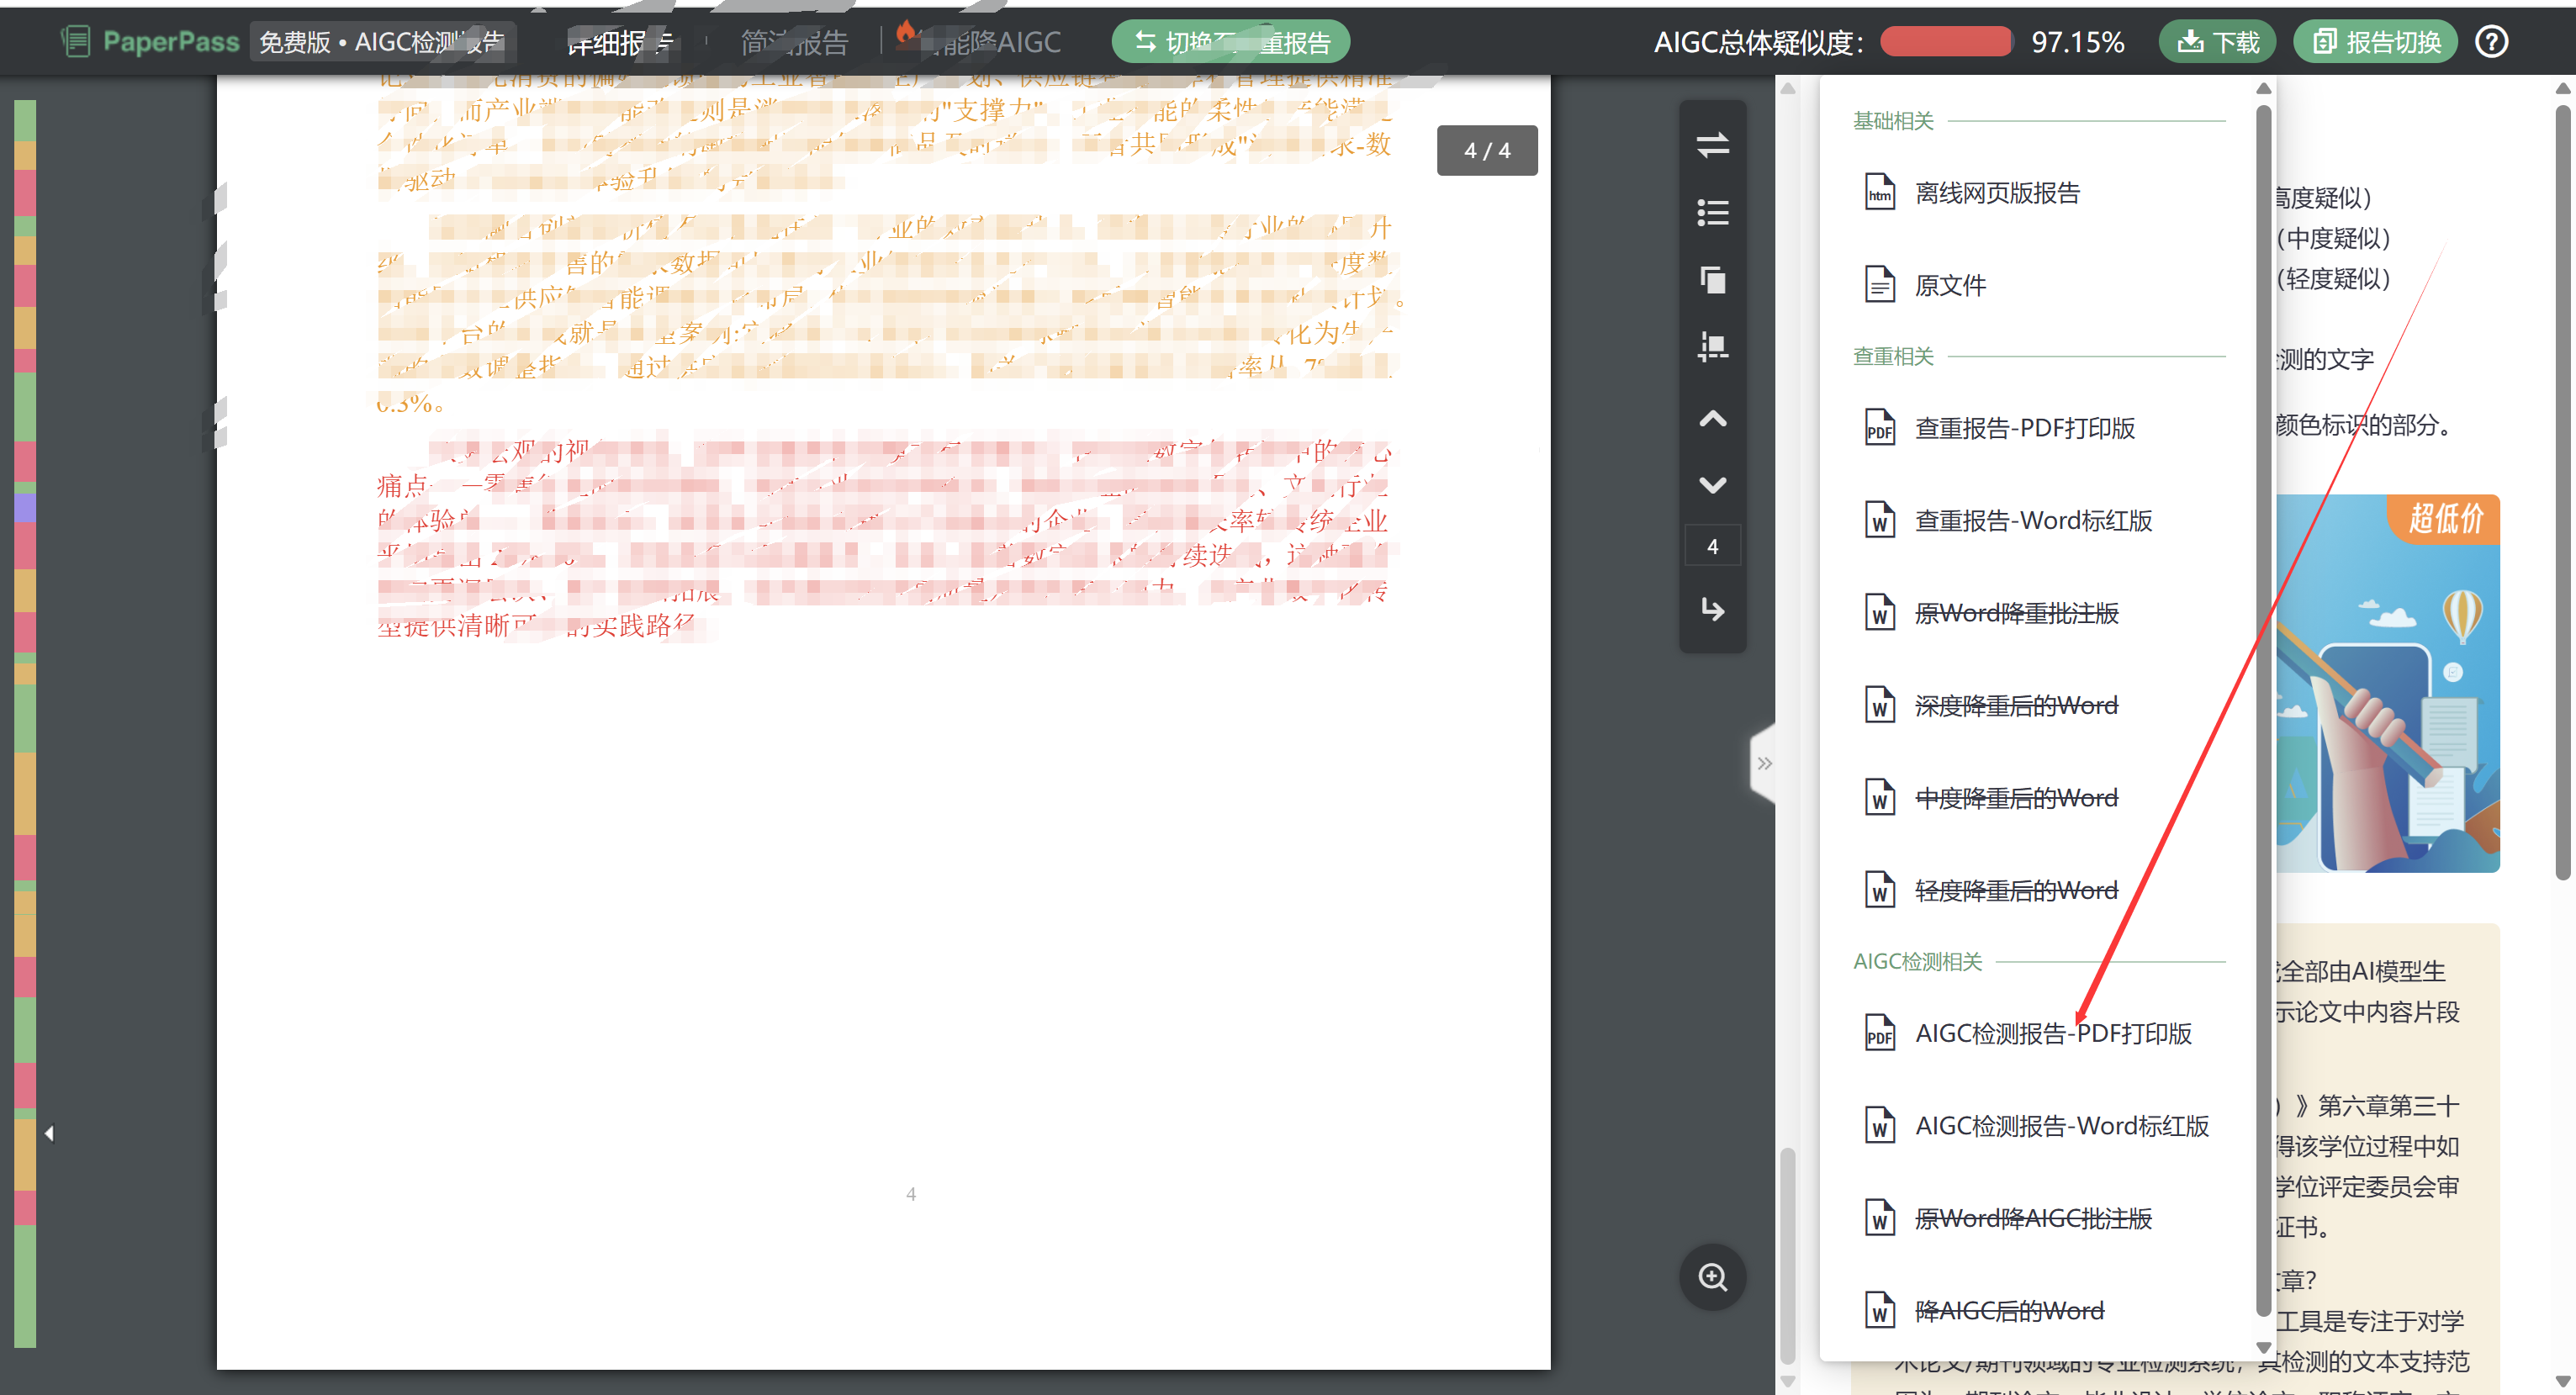The width and height of the screenshot is (2576, 1395).
Task: Click the crop selection icon in toolbar
Action: 1712,347
